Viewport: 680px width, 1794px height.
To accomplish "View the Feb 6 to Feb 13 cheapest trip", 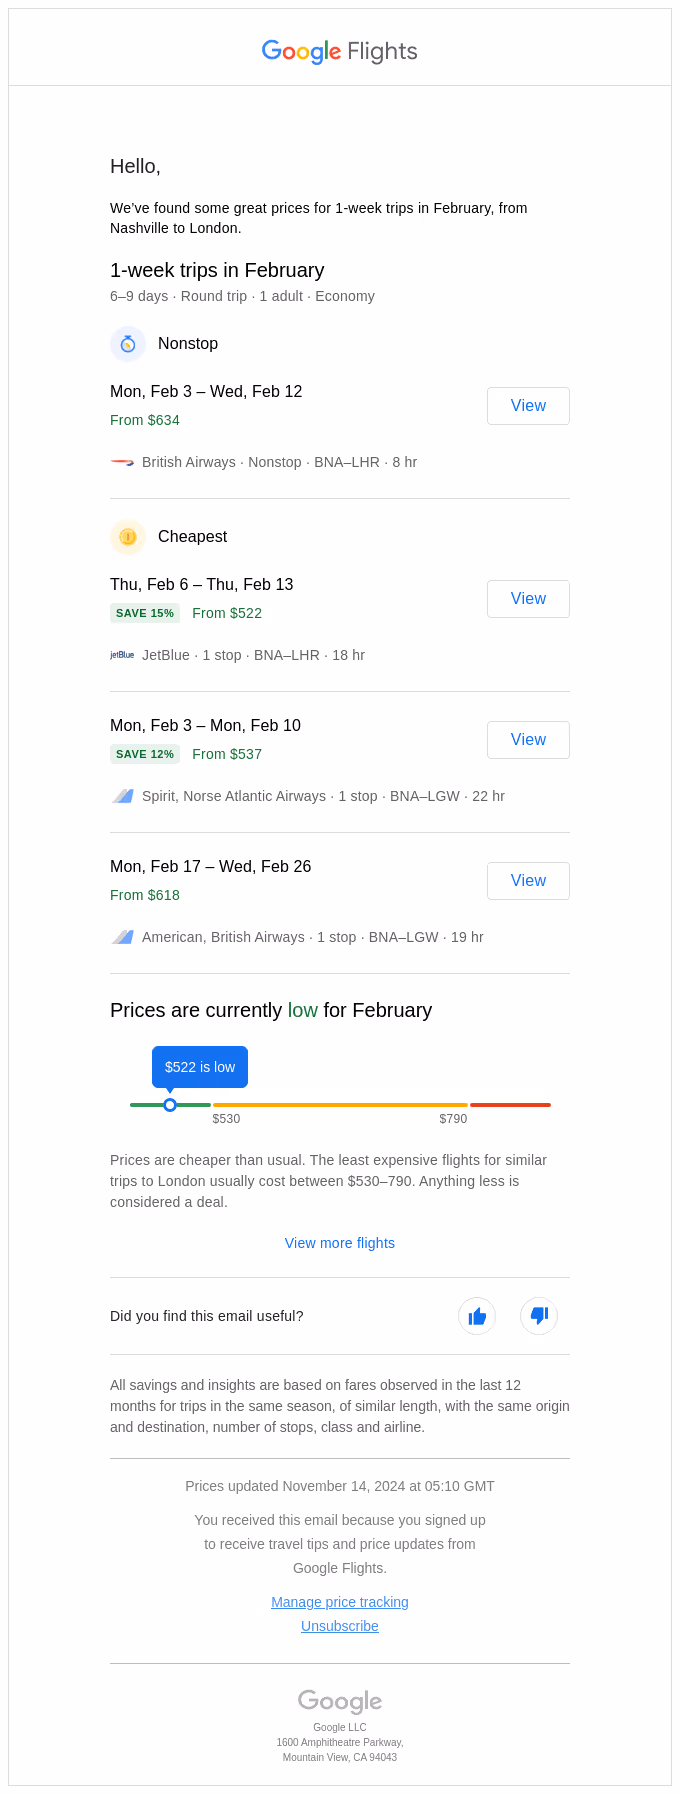I will [x=528, y=598].
